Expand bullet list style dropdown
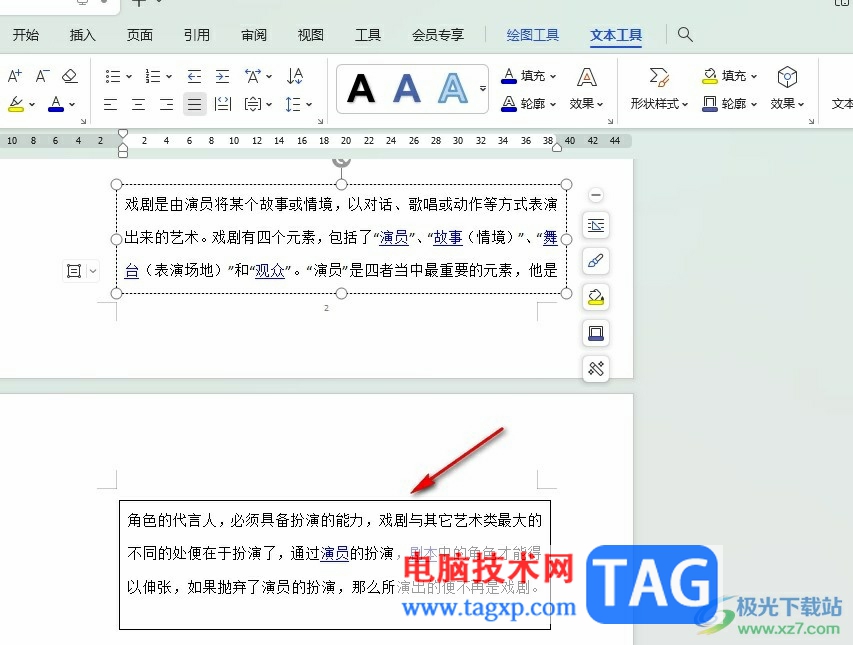The image size is (853, 645). pos(129,77)
